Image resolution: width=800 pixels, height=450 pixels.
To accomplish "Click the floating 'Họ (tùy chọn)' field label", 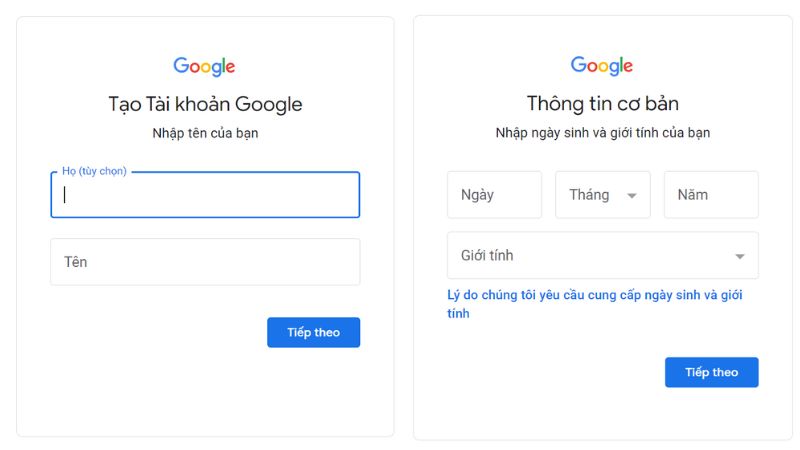I will coord(94,171).
